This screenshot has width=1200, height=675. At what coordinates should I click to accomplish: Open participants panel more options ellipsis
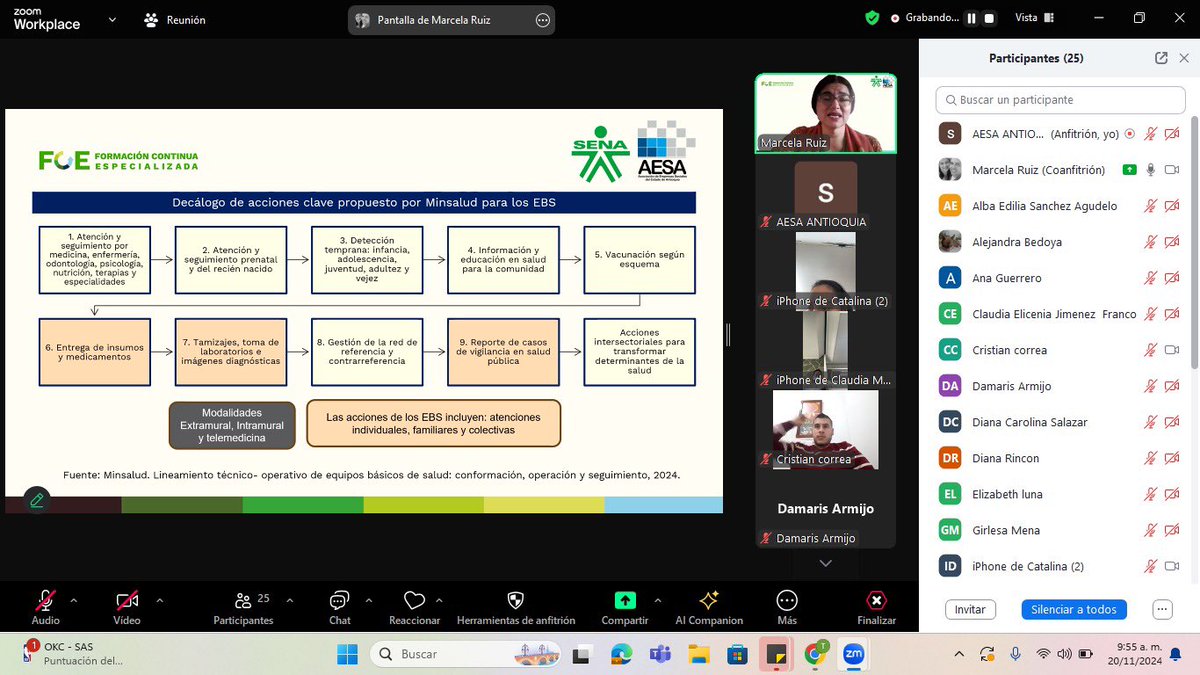1162,609
